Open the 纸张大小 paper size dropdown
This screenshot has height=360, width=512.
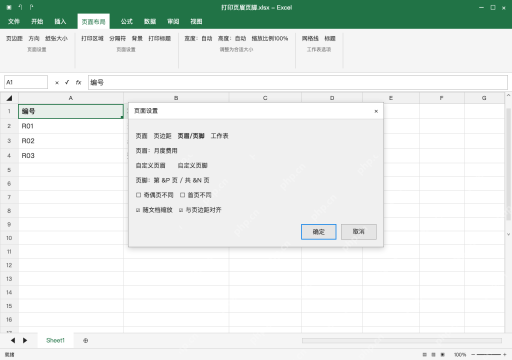(x=56, y=39)
